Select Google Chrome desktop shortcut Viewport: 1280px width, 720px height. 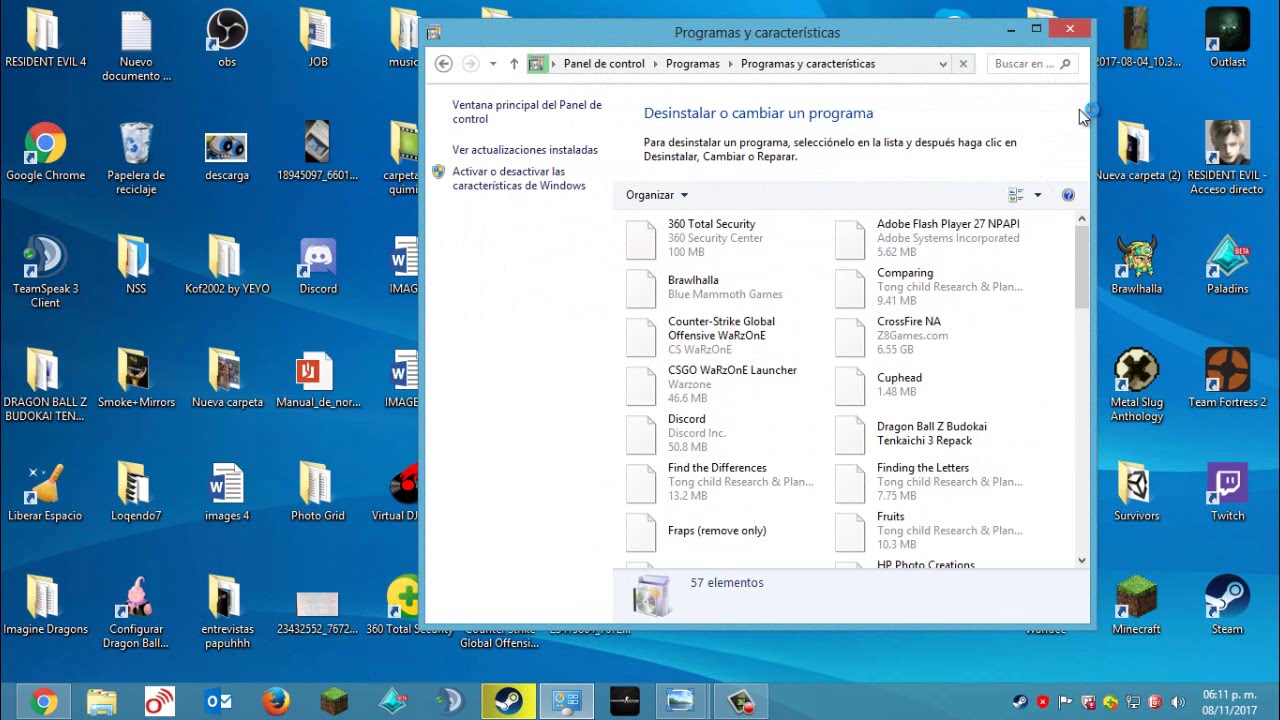coord(45,152)
